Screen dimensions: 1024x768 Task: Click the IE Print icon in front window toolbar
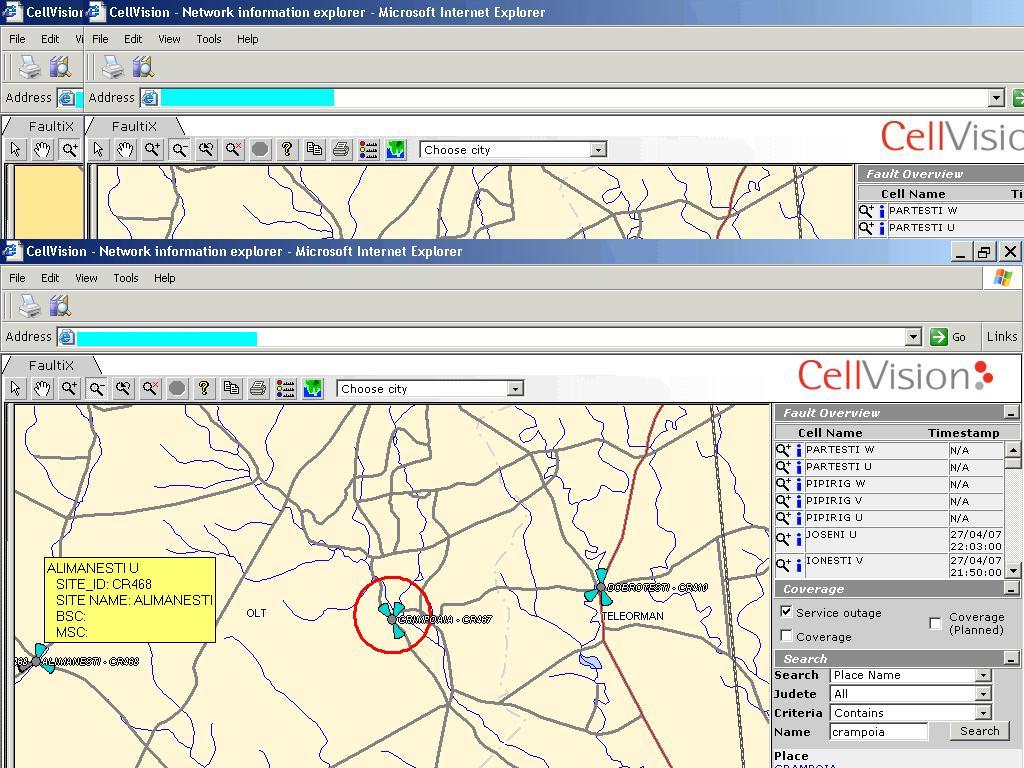29,306
